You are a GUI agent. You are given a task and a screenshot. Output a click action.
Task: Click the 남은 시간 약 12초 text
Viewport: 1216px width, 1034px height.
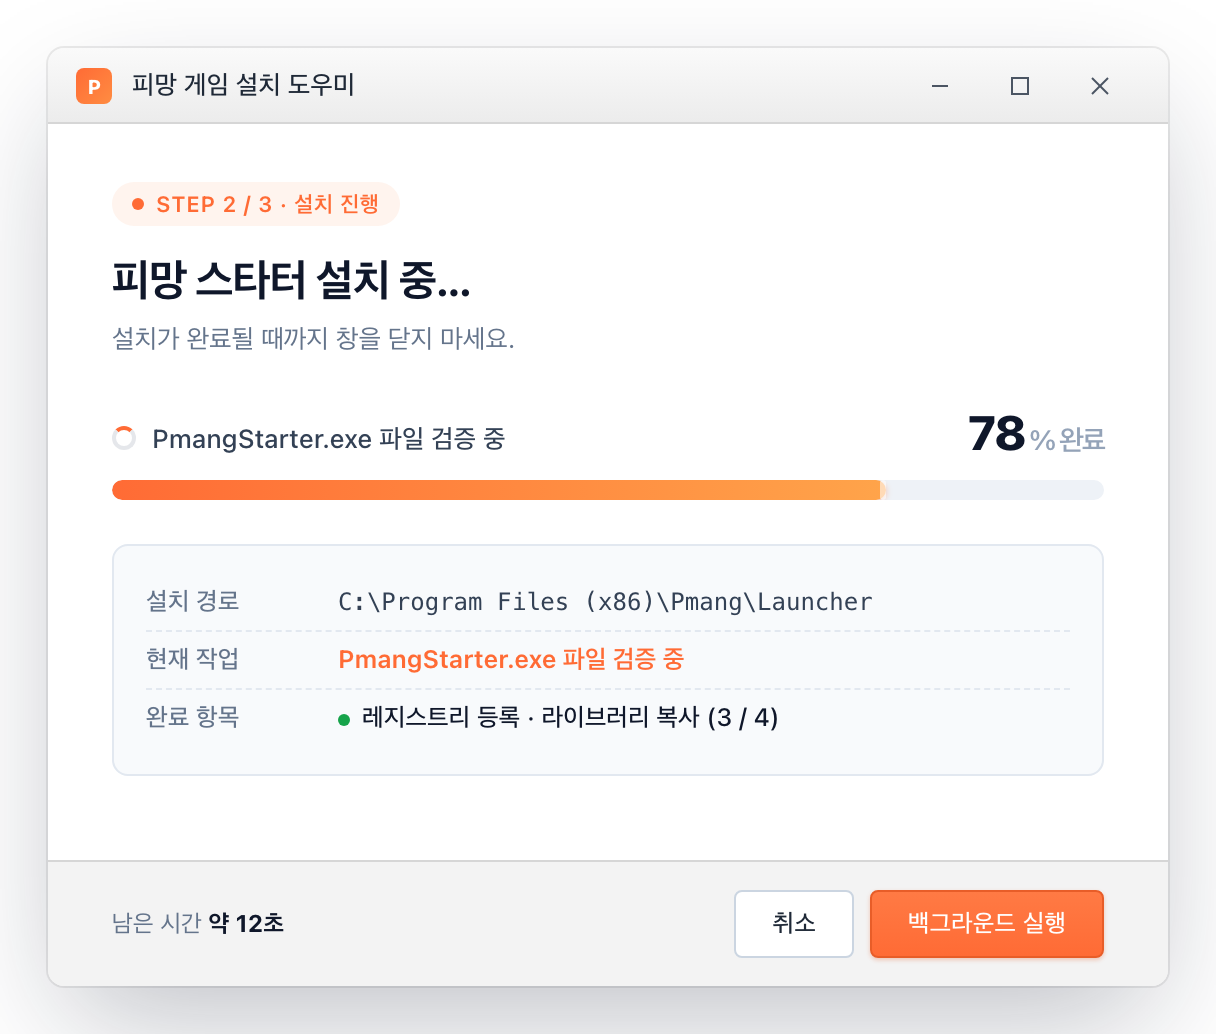[x=198, y=923]
